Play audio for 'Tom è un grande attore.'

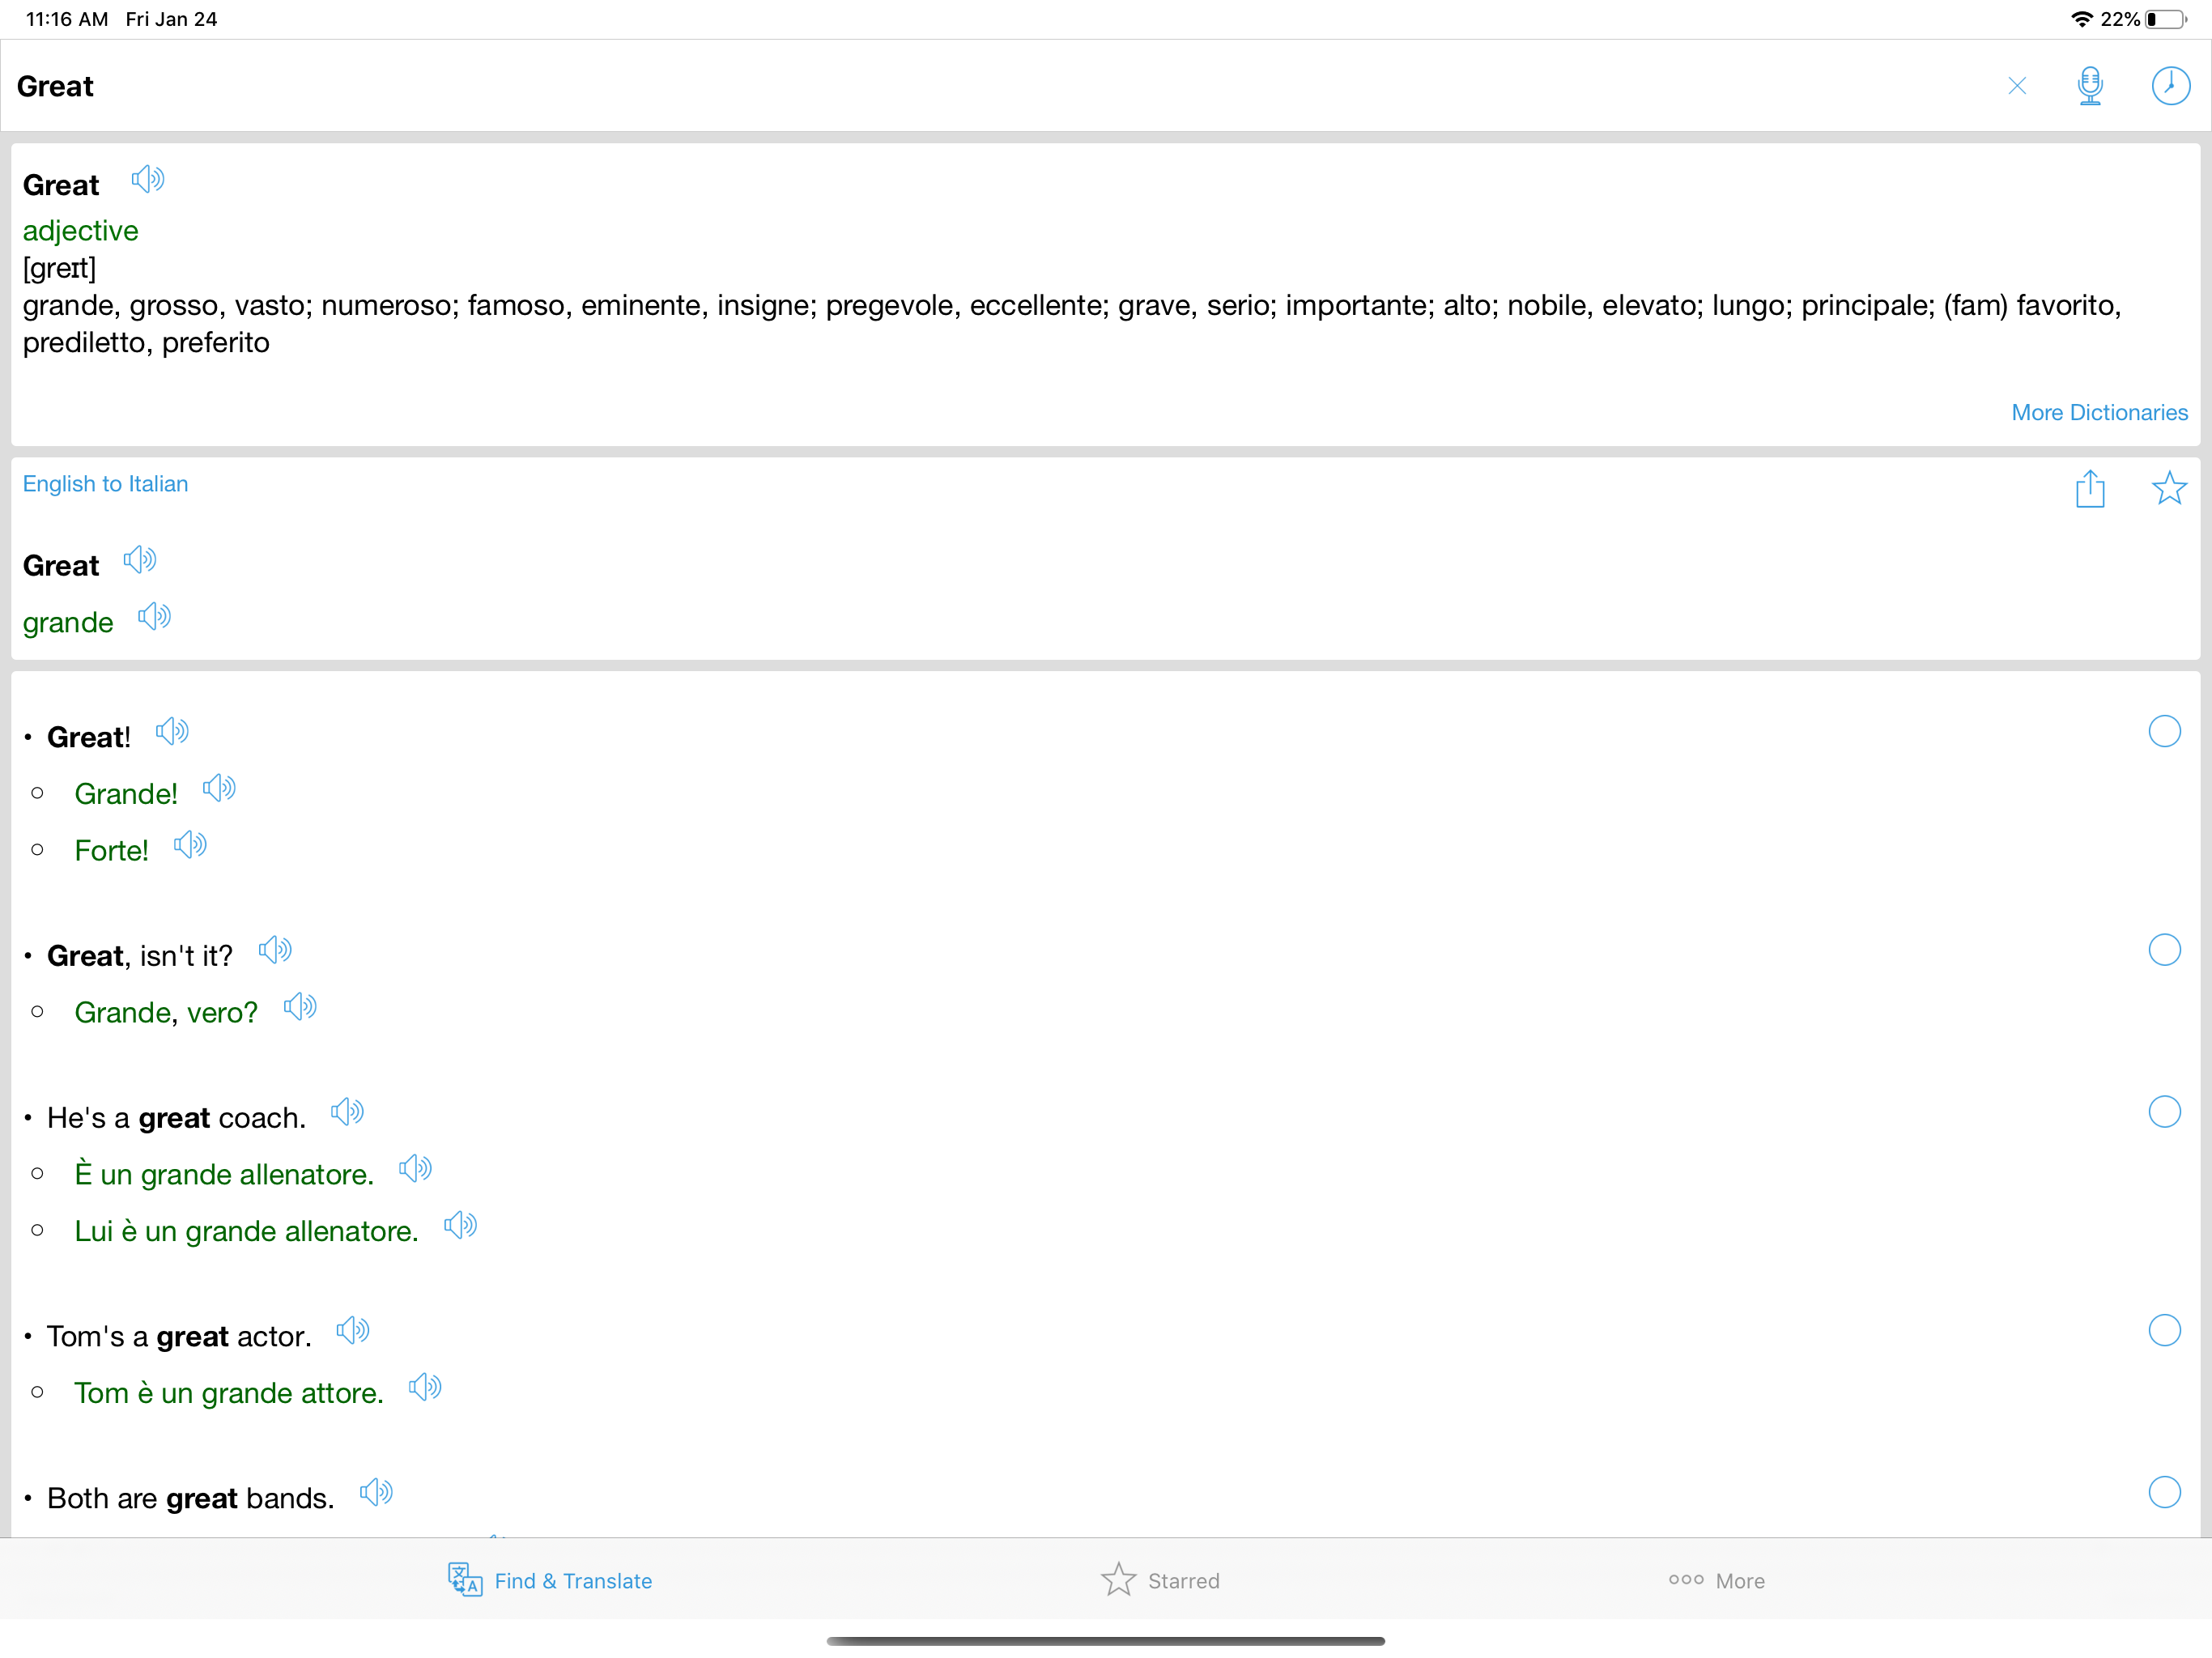425,1387
